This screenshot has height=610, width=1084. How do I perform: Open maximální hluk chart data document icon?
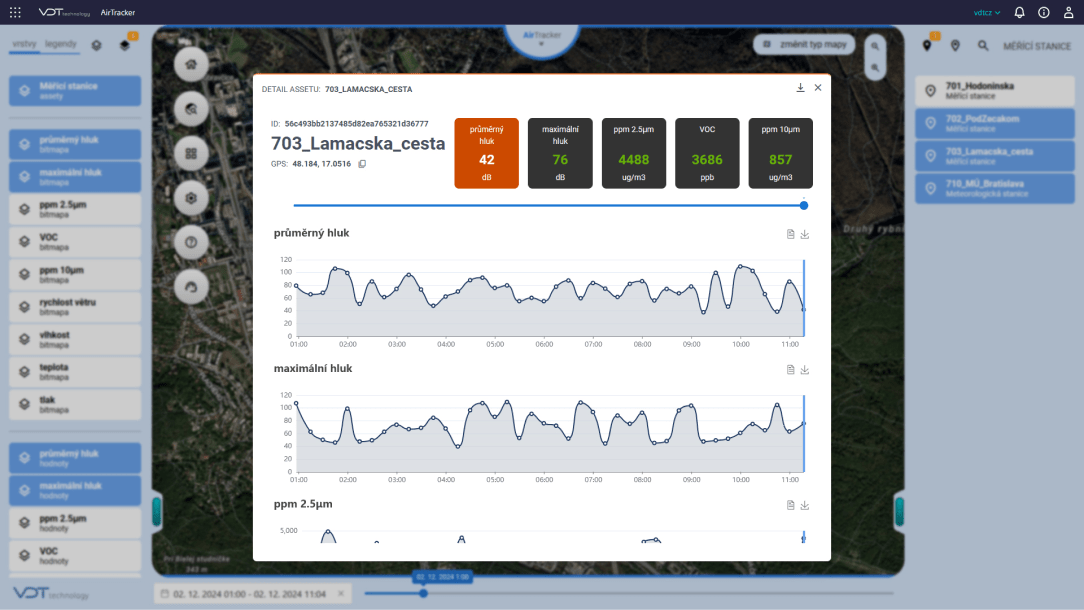pyautogui.click(x=790, y=370)
